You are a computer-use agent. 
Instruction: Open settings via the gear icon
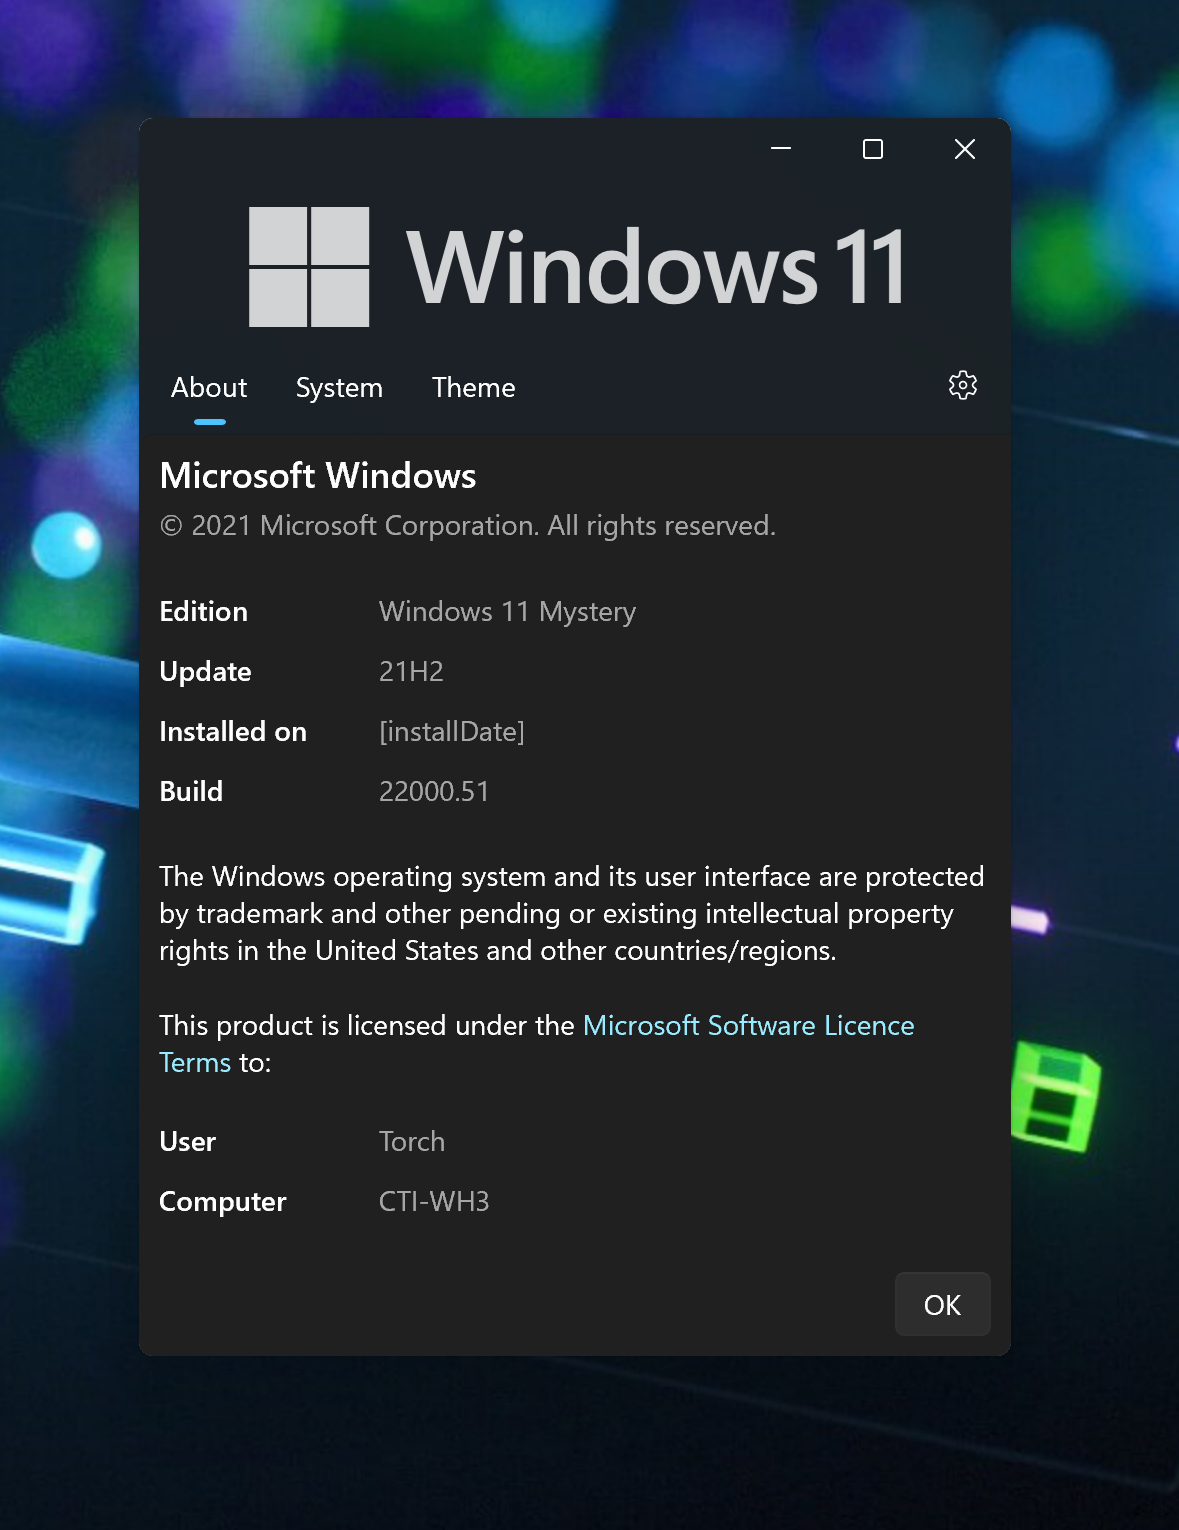click(962, 386)
